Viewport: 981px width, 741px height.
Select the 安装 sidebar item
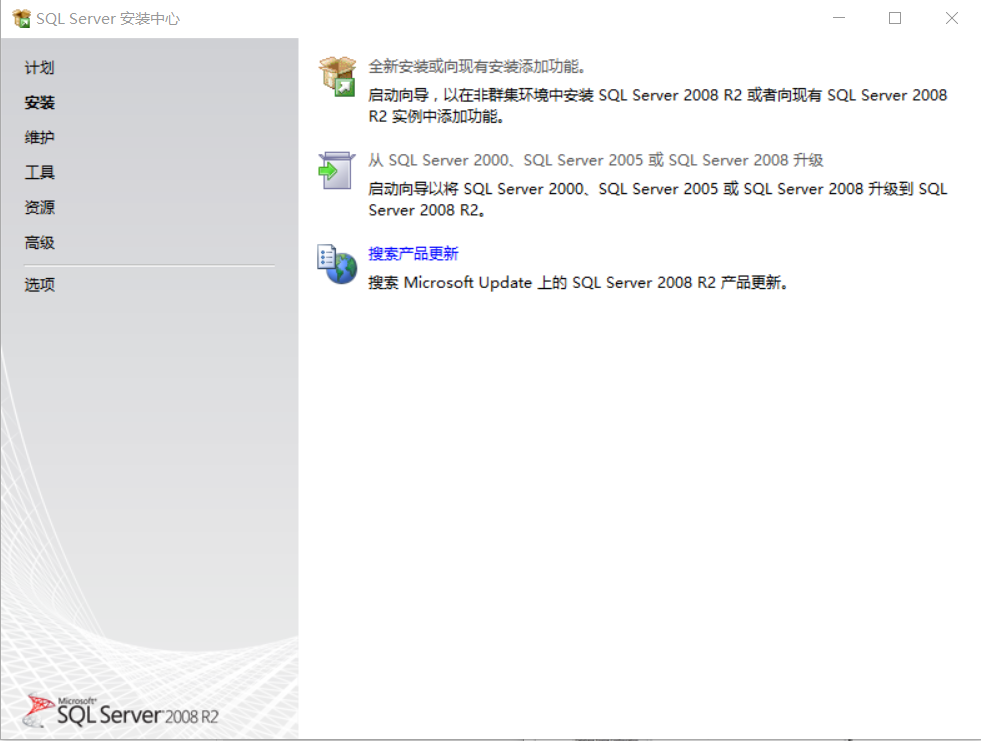click(x=39, y=103)
